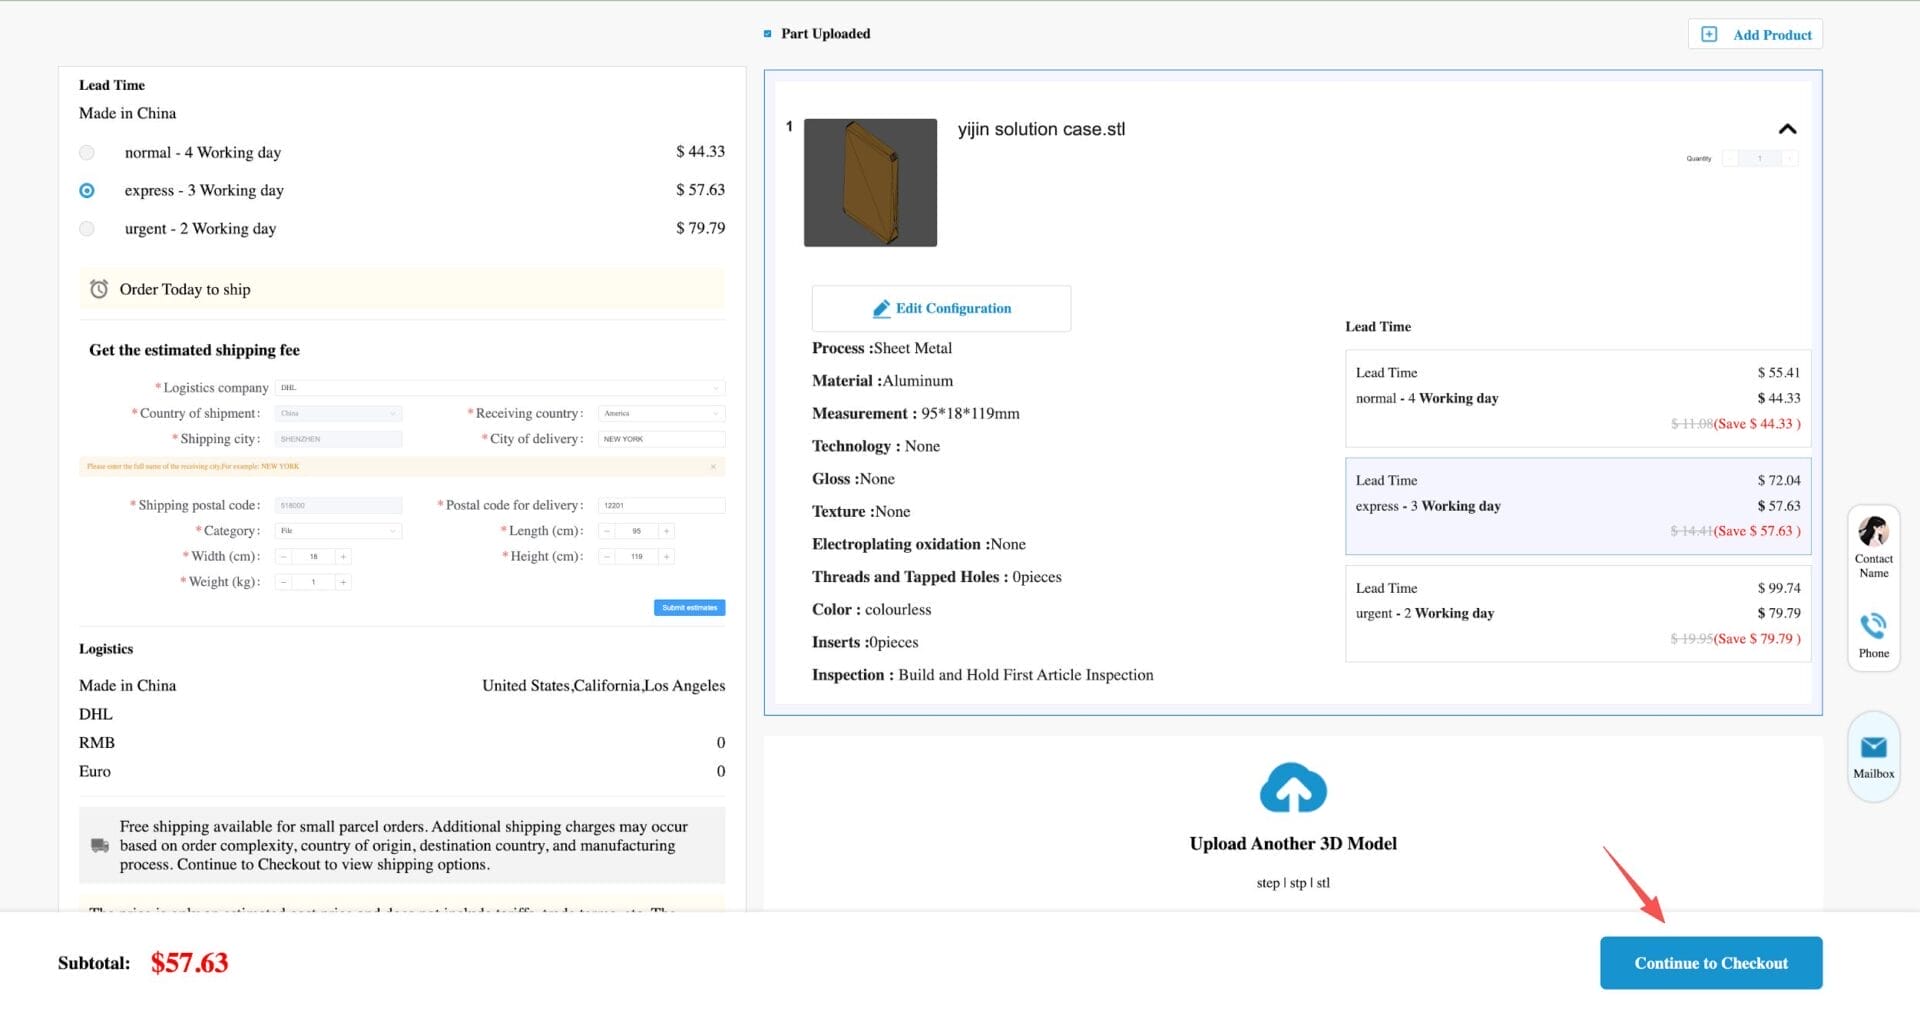Collapse the yijin solution case.stl card
1920x1012 pixels.
[x=1786, y=129]
